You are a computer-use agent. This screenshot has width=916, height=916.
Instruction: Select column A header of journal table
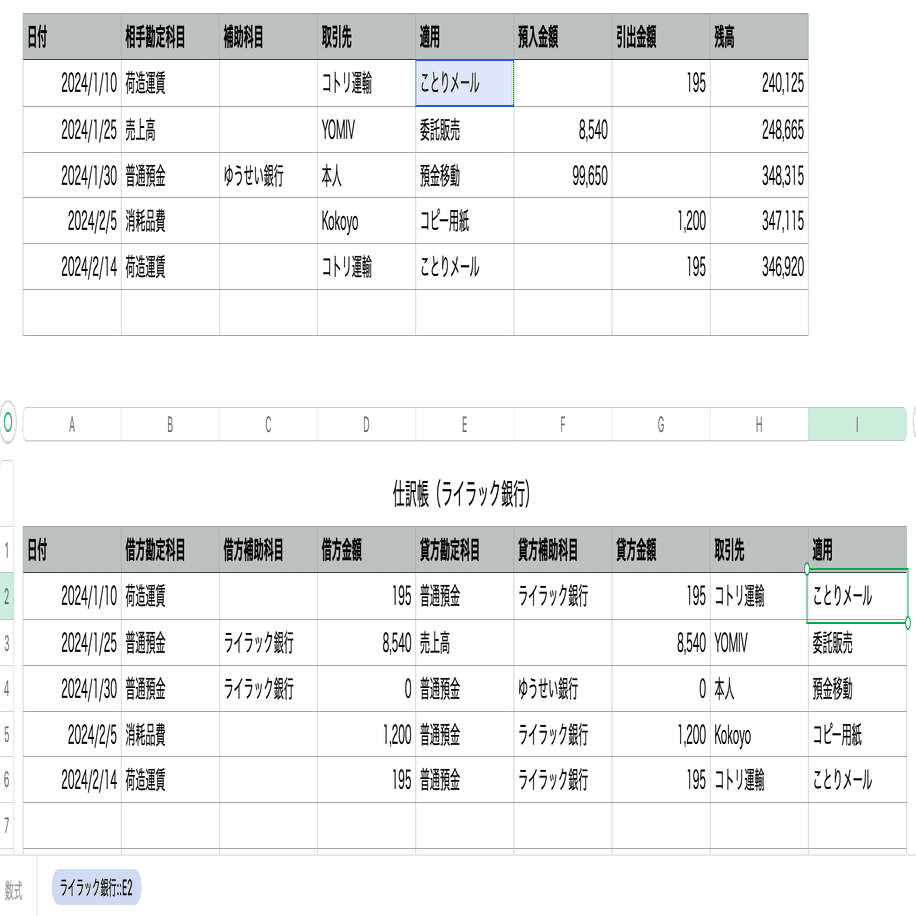pyautogui.click(x=72, y=424)
